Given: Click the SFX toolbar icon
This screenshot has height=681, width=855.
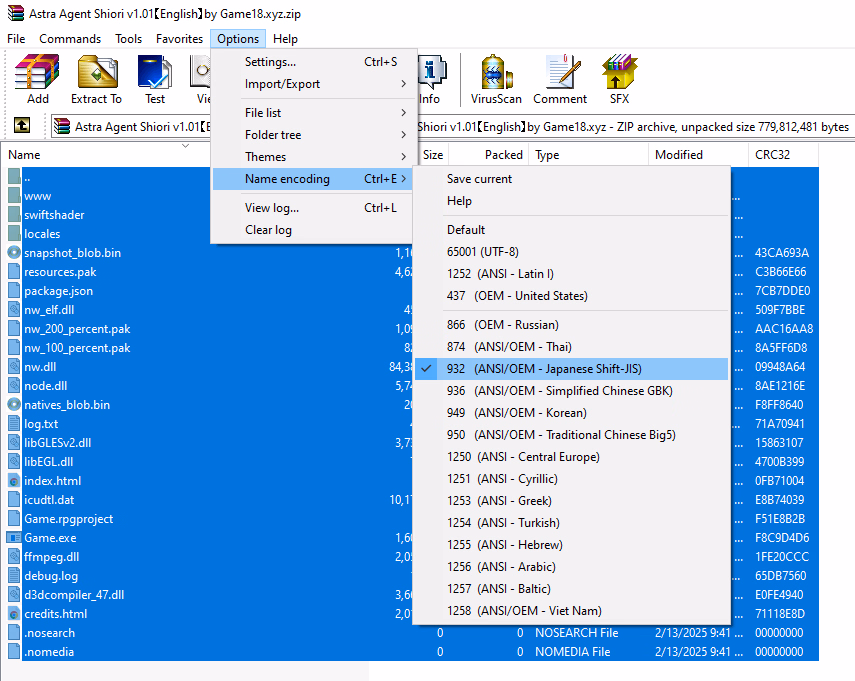Looking at the screenshot, I should (619, 71).
